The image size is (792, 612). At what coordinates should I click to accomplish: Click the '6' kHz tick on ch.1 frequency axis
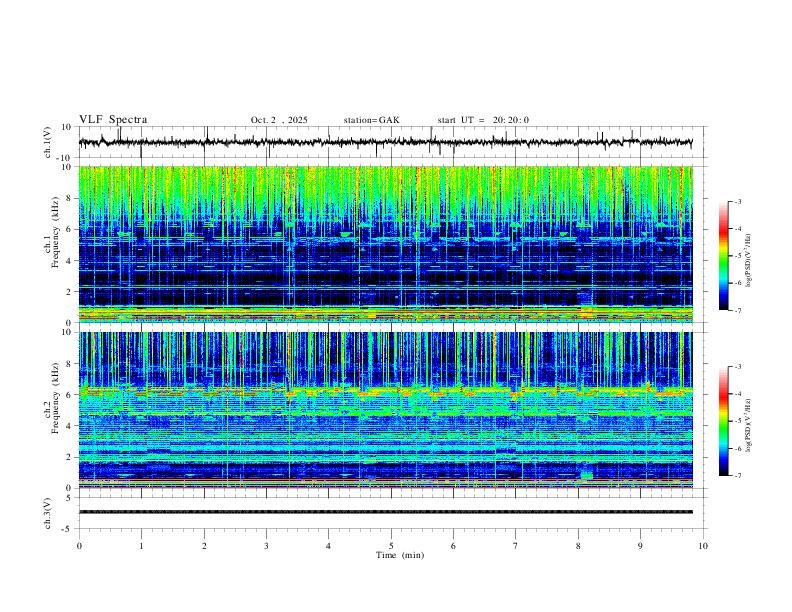69,229
